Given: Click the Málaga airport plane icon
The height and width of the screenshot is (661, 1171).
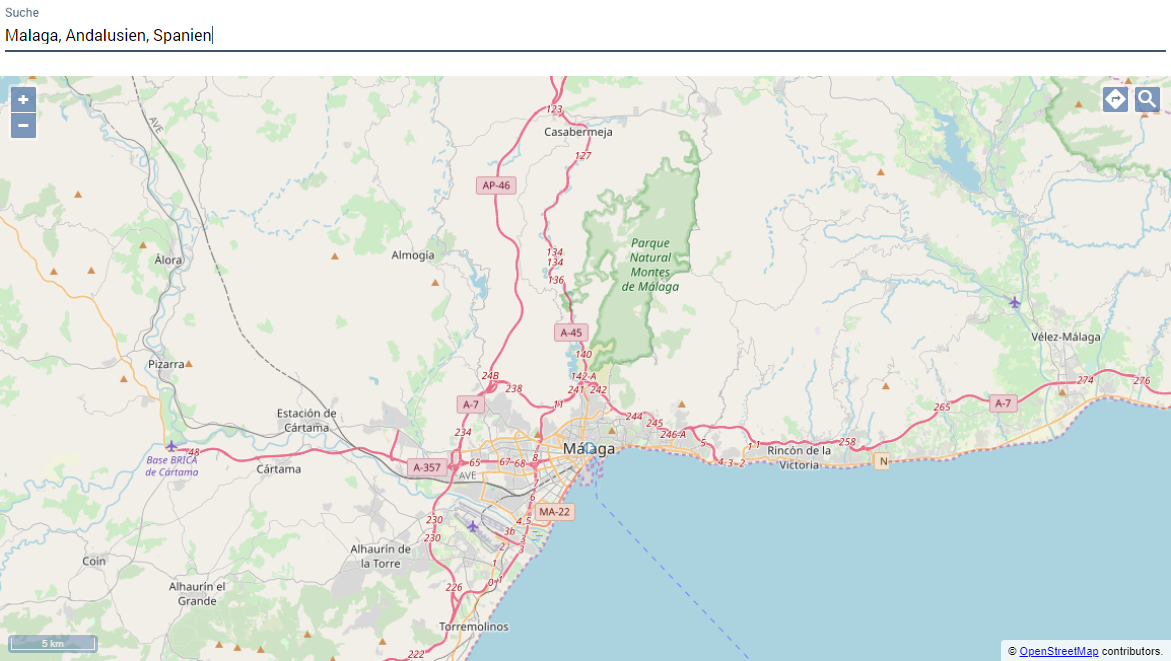Looking at the screenshot, I should [473, 526].
